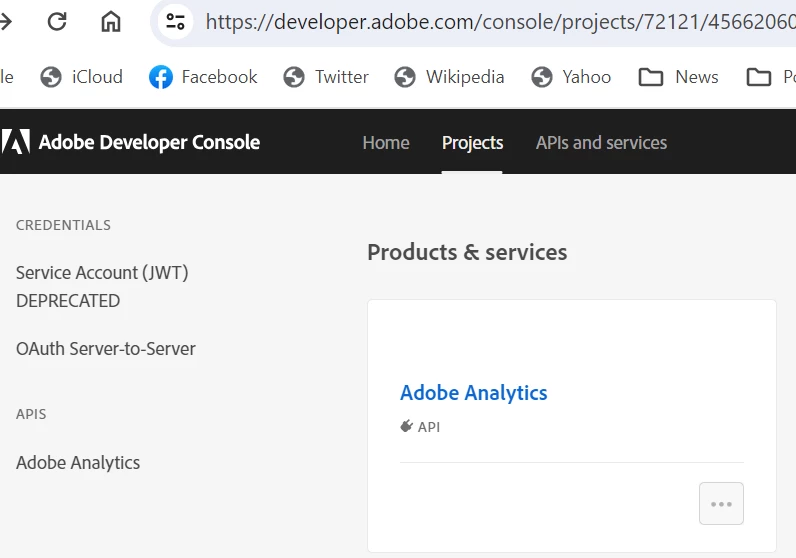Screen dimensions: 796x558
Task: Click the URL address bar field
Action: click(500, 21)
